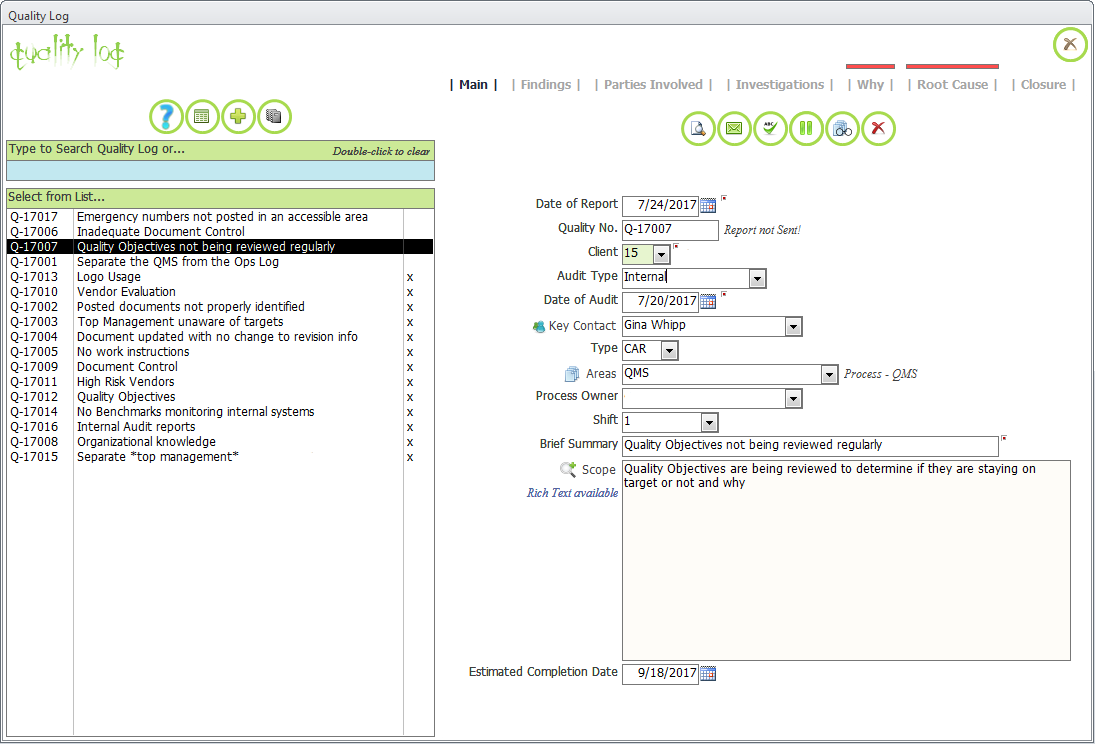The height and width of the screenshot is (744, 1095).
Task: Select row Q-17017 Emergency numbers not posted
Action: pyautogui.click(x=220, y=217)
